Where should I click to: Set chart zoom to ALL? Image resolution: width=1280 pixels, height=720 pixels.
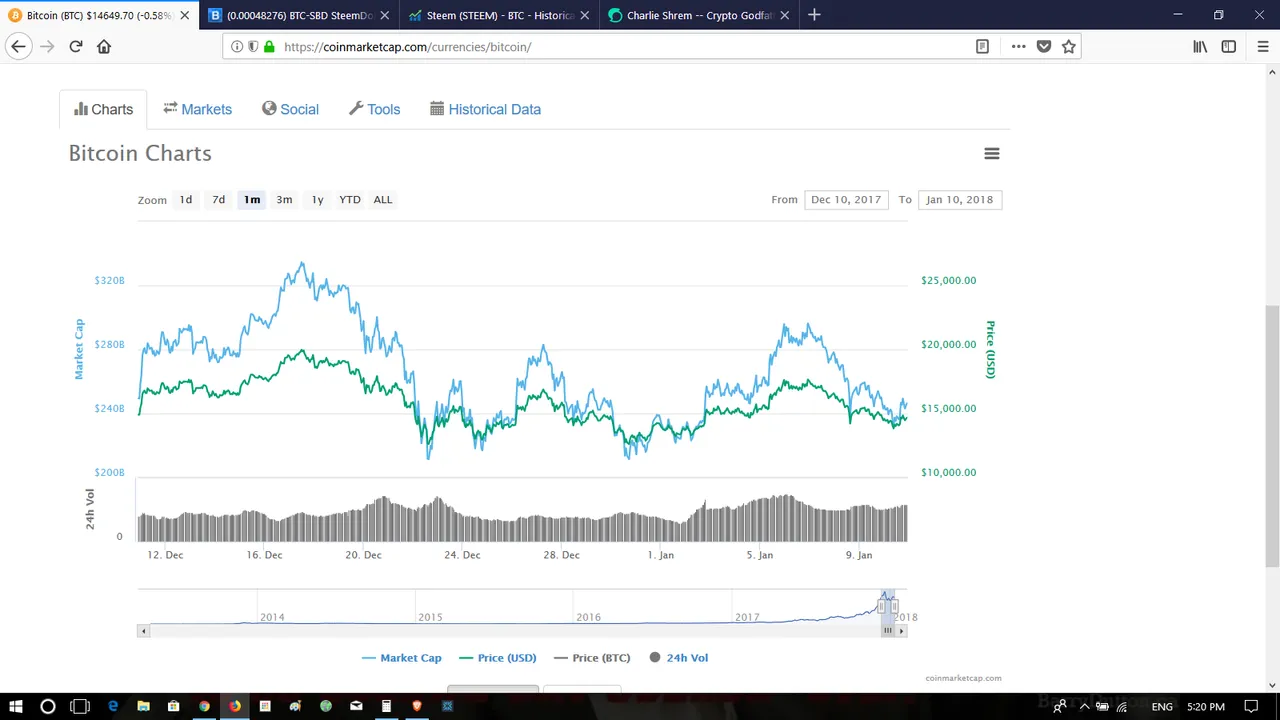point(383,199)
